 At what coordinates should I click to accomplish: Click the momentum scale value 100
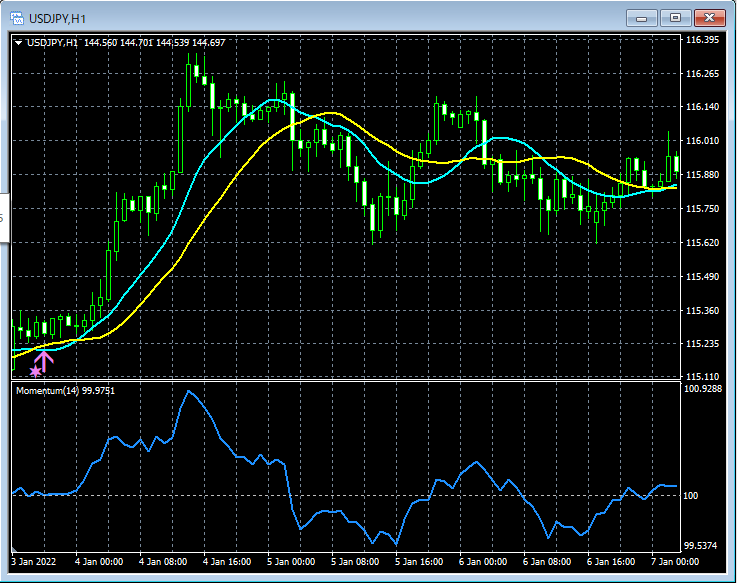[x=690, y=495]
